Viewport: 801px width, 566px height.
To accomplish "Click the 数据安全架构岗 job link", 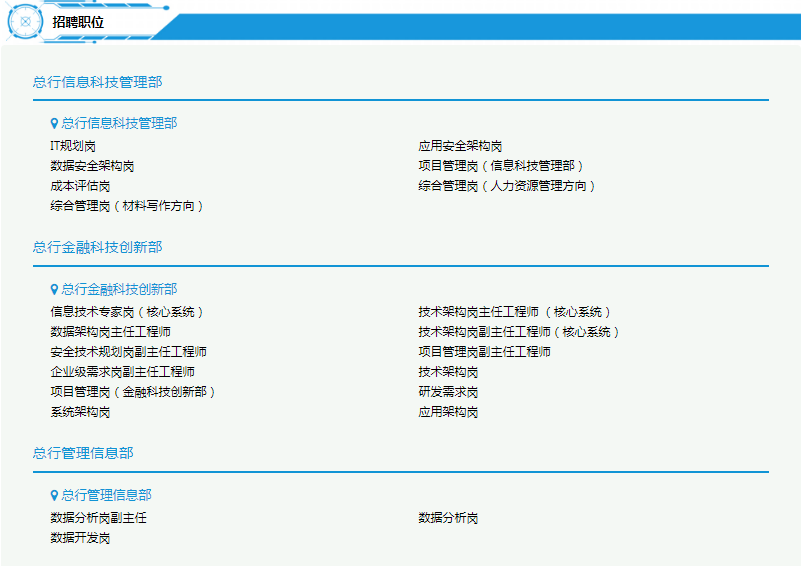I will [x=92, y=166].
